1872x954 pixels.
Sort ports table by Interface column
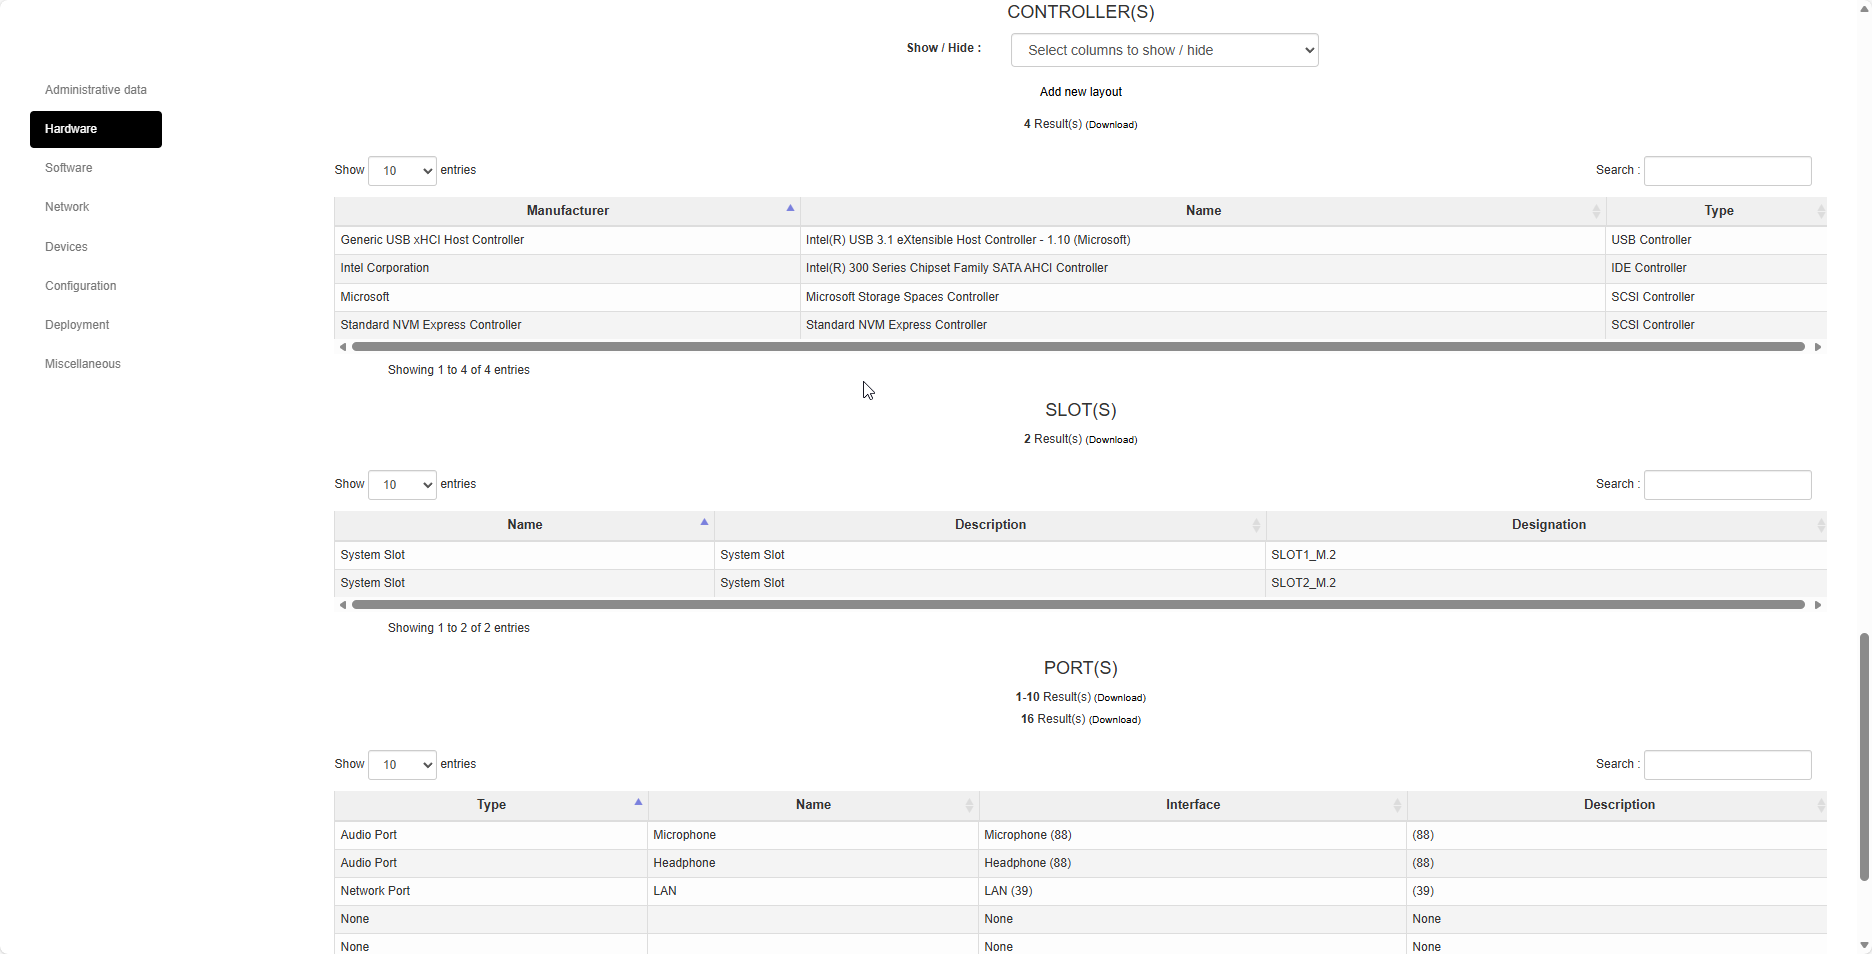1192,805
